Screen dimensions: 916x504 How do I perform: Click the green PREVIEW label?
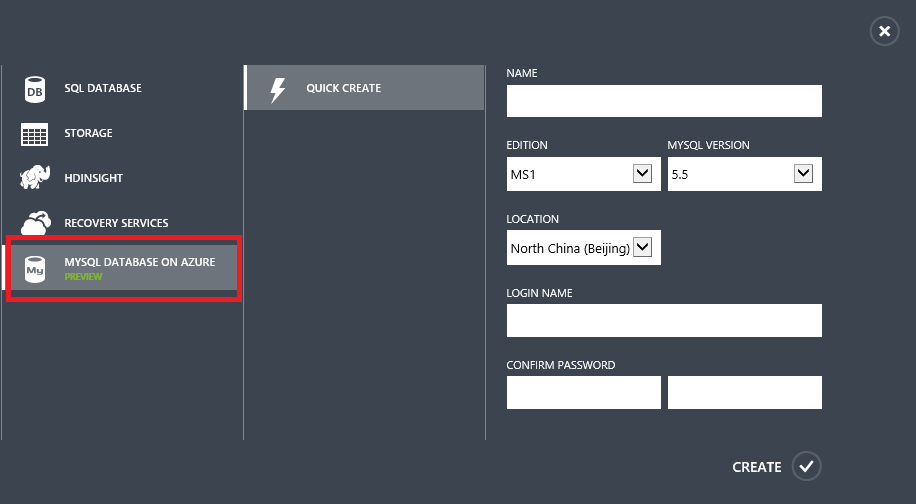pos(84,277)
